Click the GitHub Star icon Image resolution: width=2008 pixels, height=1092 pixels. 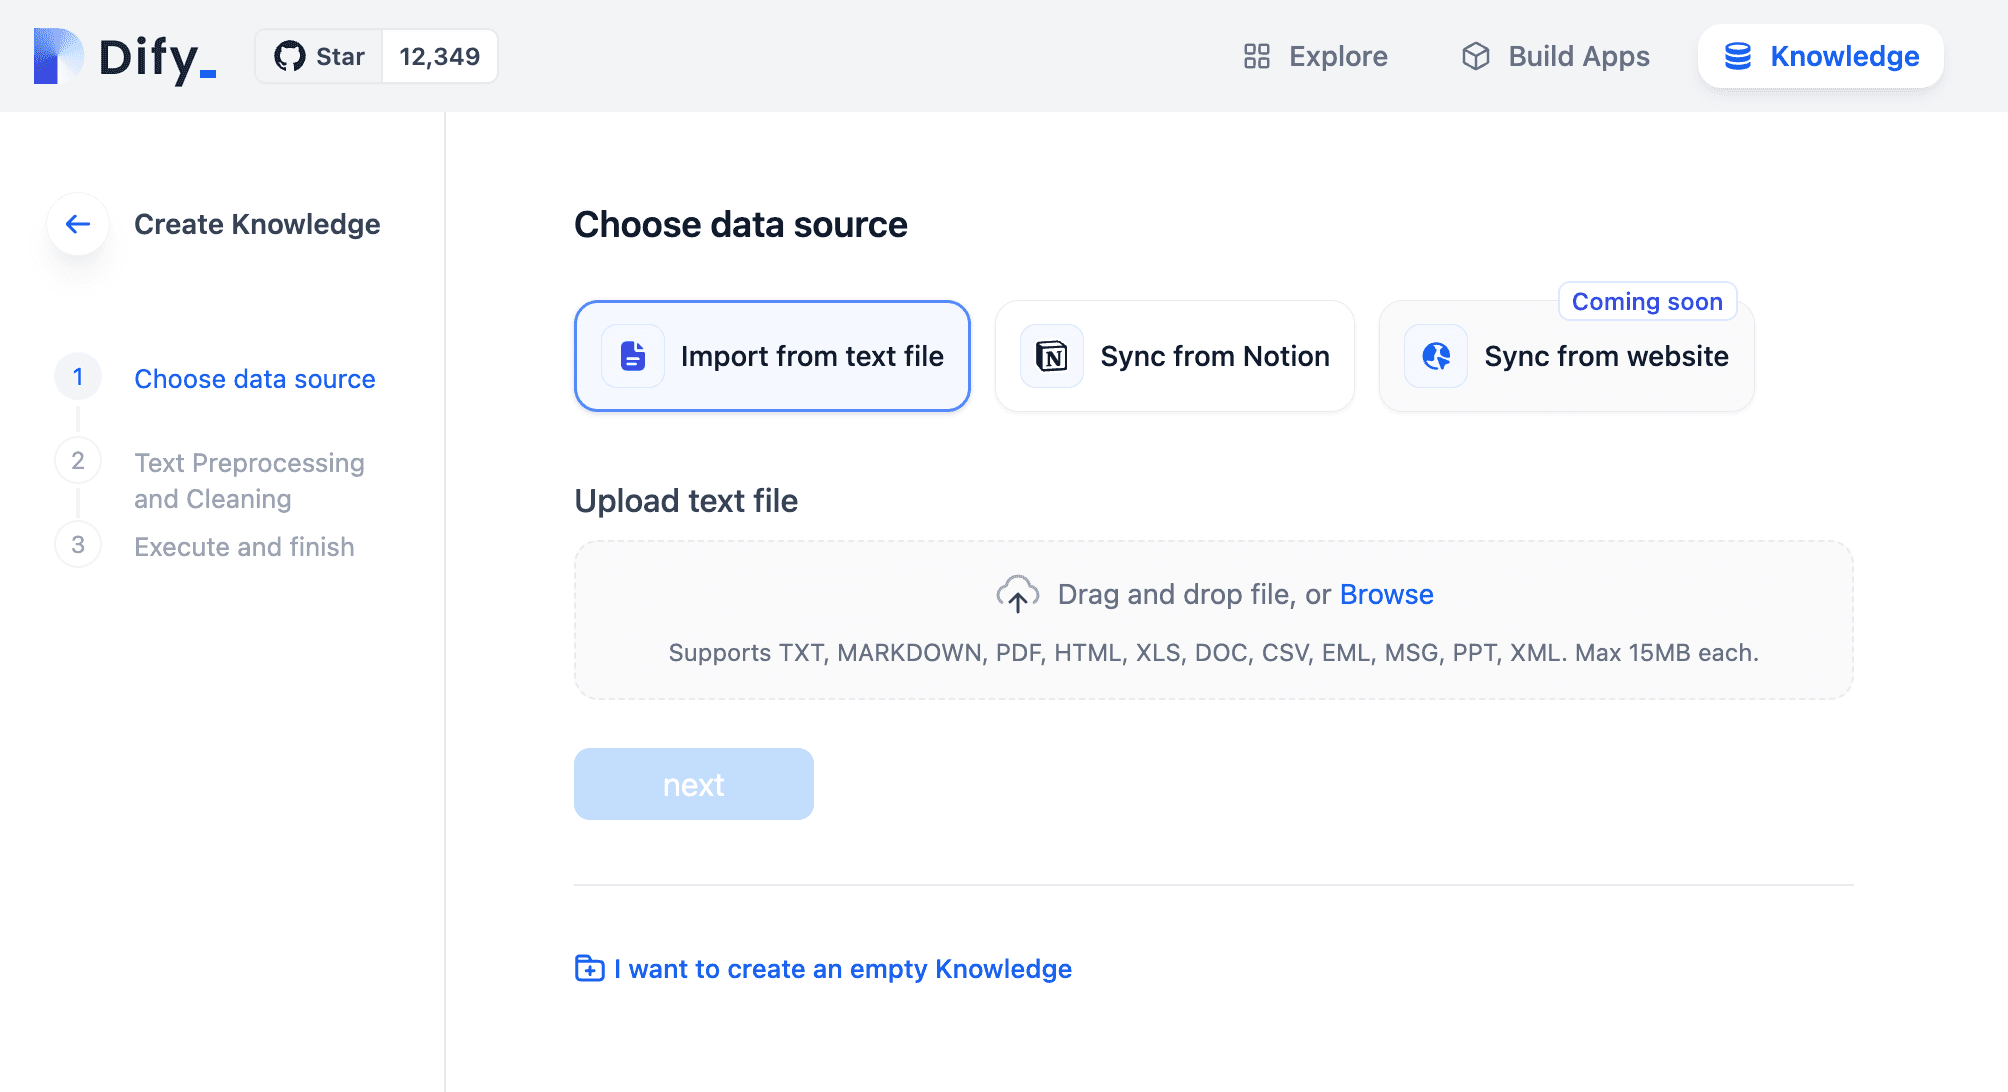pos(290,57)
